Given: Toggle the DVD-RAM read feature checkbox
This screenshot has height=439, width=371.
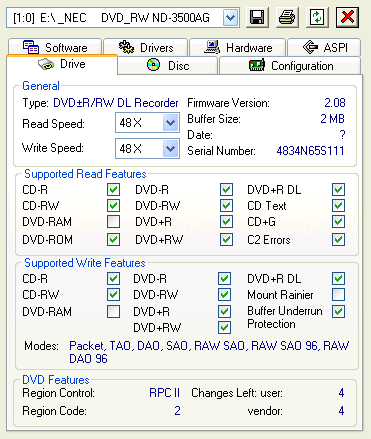Looking at the screenshot, I should coord(113,222).
